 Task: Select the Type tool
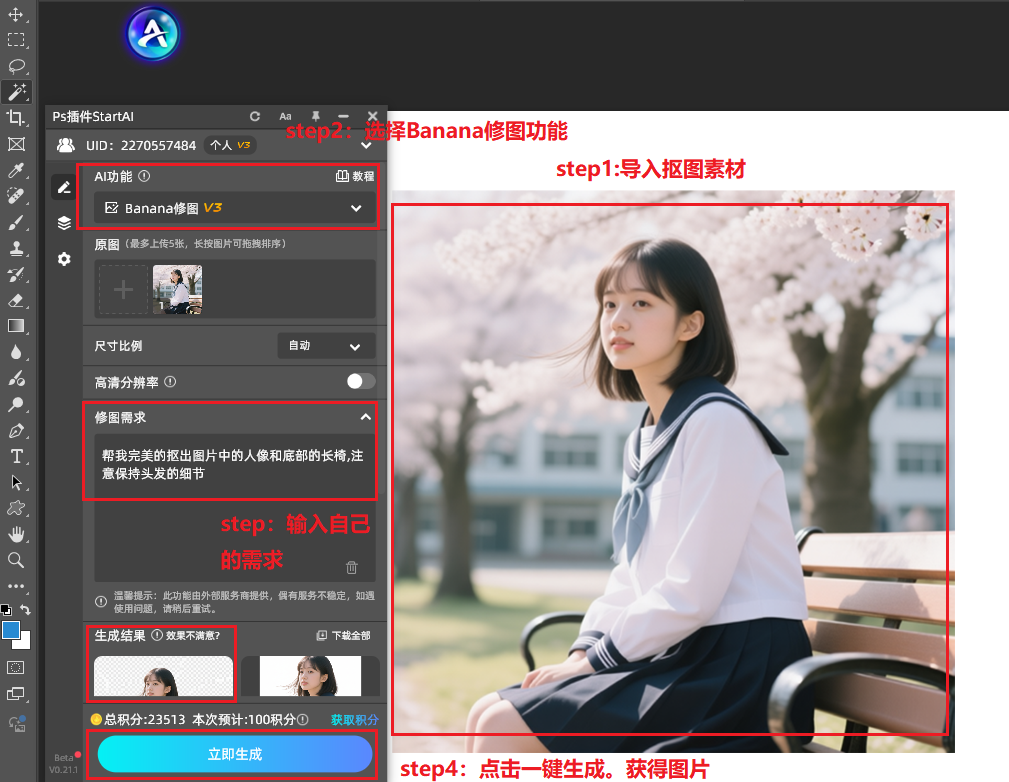pos(15,456)
